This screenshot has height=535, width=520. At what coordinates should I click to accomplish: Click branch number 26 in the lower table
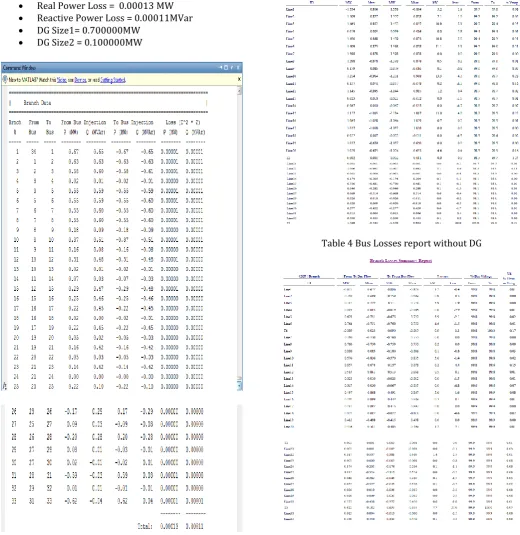pos(14,411)
